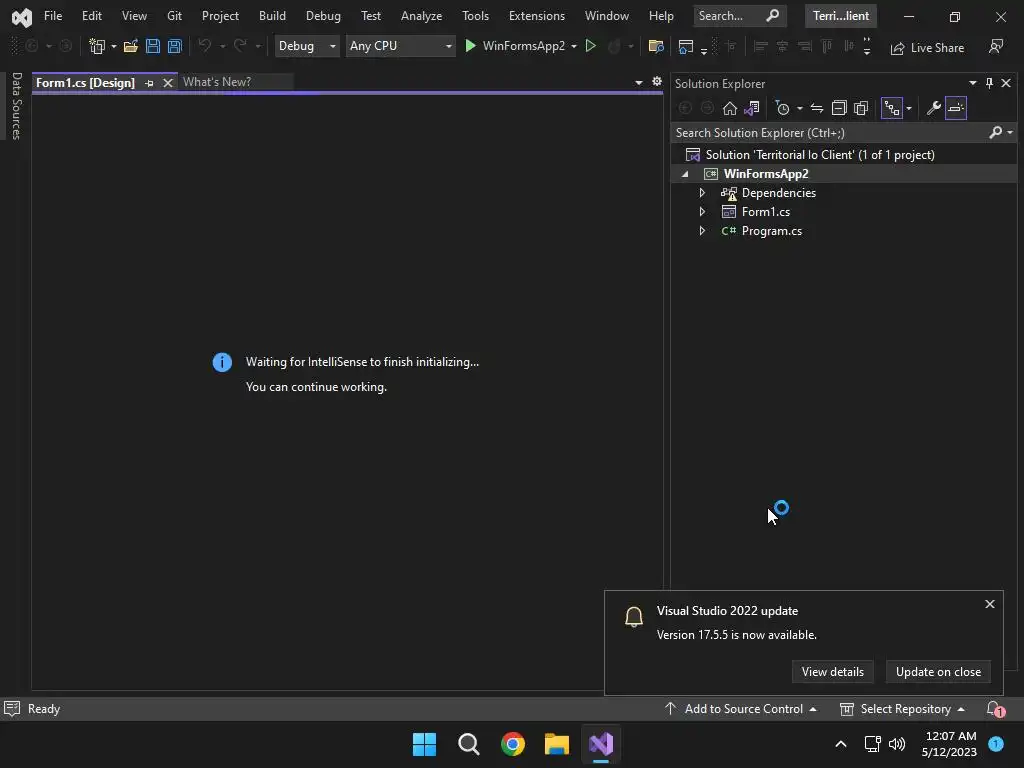The image size is (1024, 768).
Task: Open Windows Start menu
Action: (x=424, y=744)
